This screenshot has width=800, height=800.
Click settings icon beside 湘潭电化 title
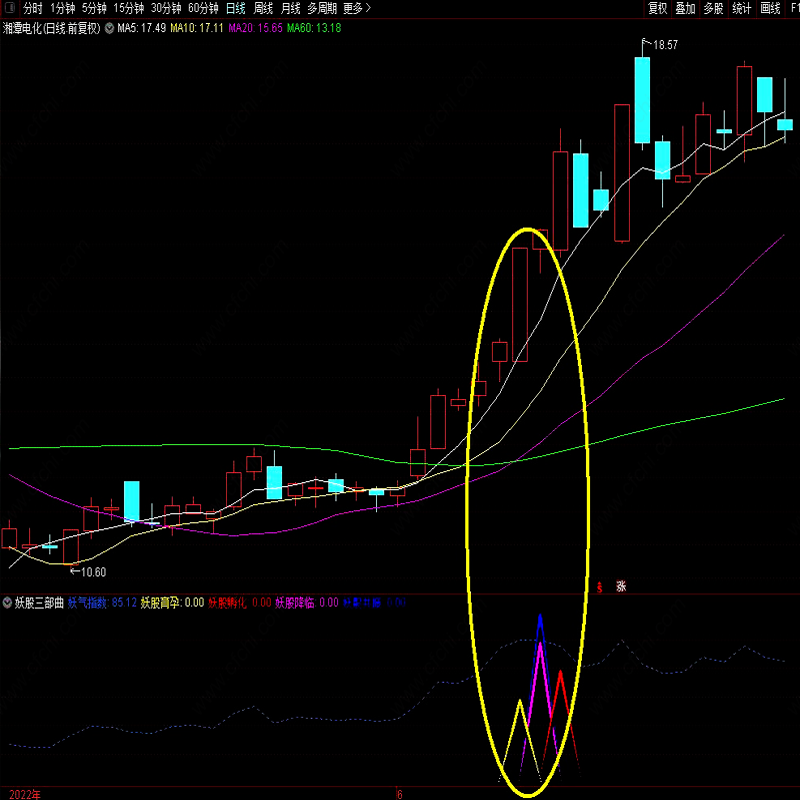pyautogui.click(x=109, y=28)
